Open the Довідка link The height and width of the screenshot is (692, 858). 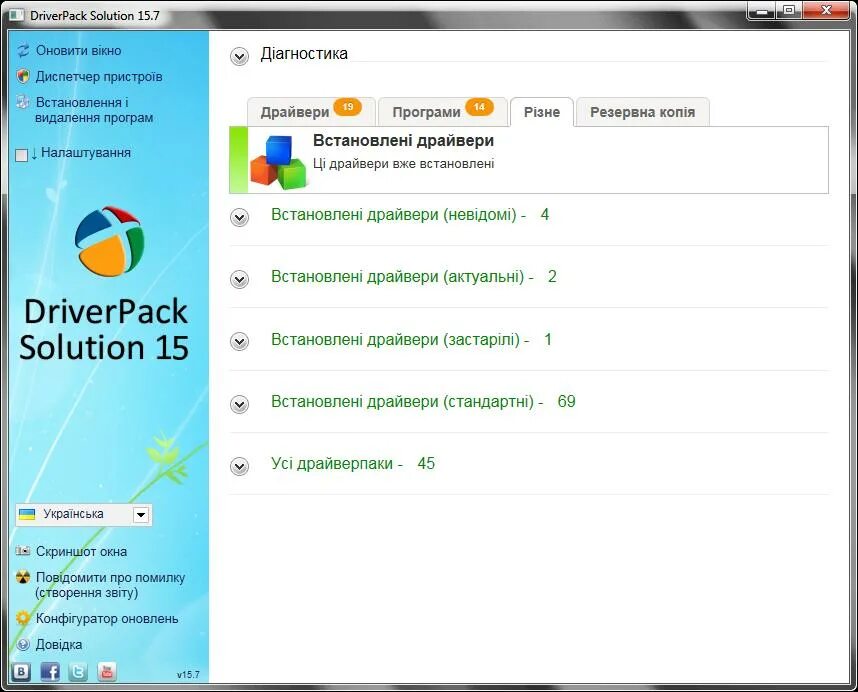(x=59, y=644)
